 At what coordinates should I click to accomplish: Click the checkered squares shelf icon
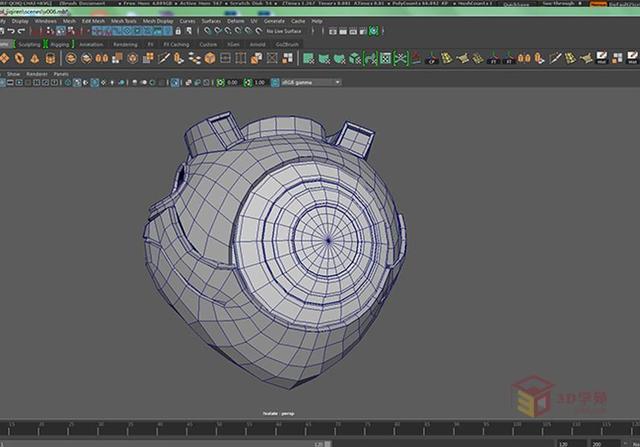[x=288, y=58]
